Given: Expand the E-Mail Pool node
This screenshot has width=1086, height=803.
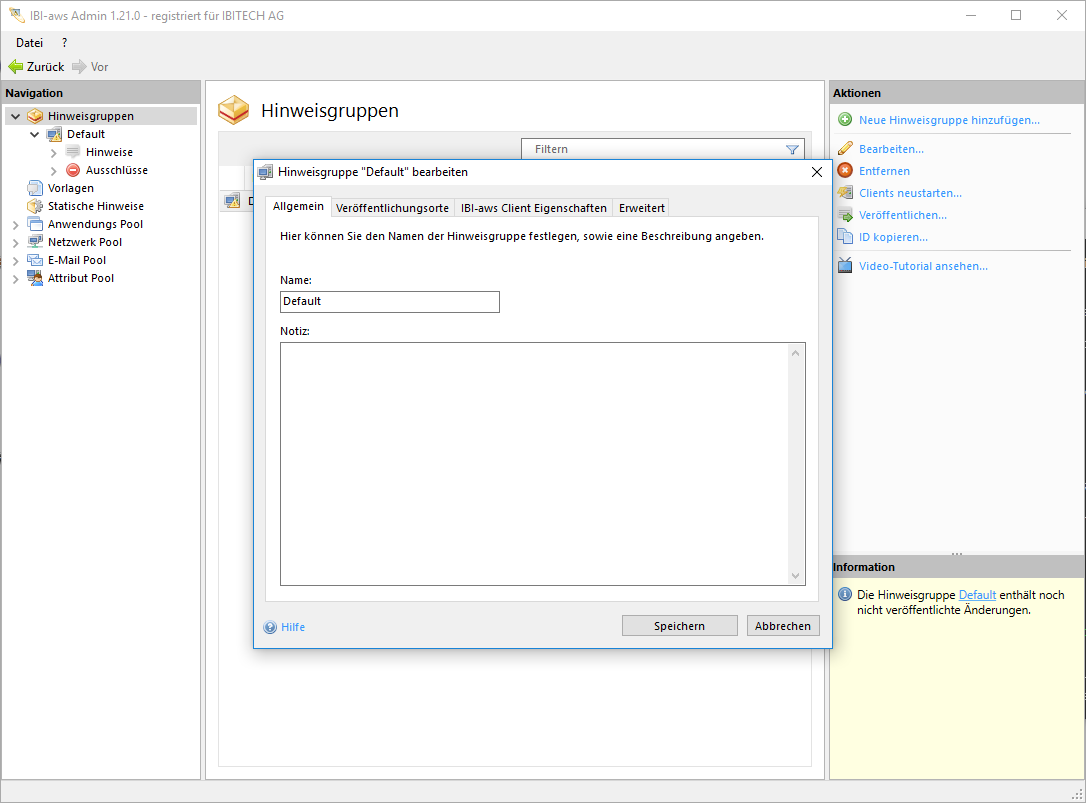Looking at the screenshot, I should (15, 261).
